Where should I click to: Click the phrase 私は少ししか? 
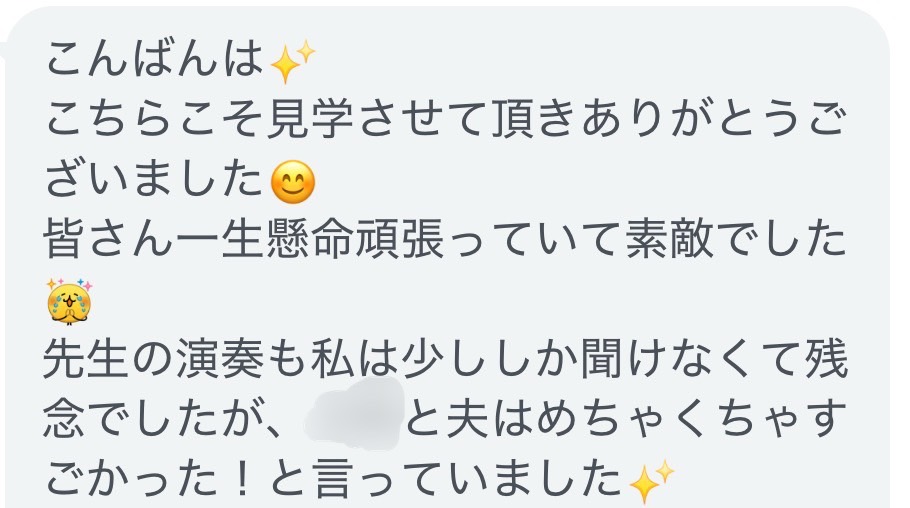click(444, 359)
